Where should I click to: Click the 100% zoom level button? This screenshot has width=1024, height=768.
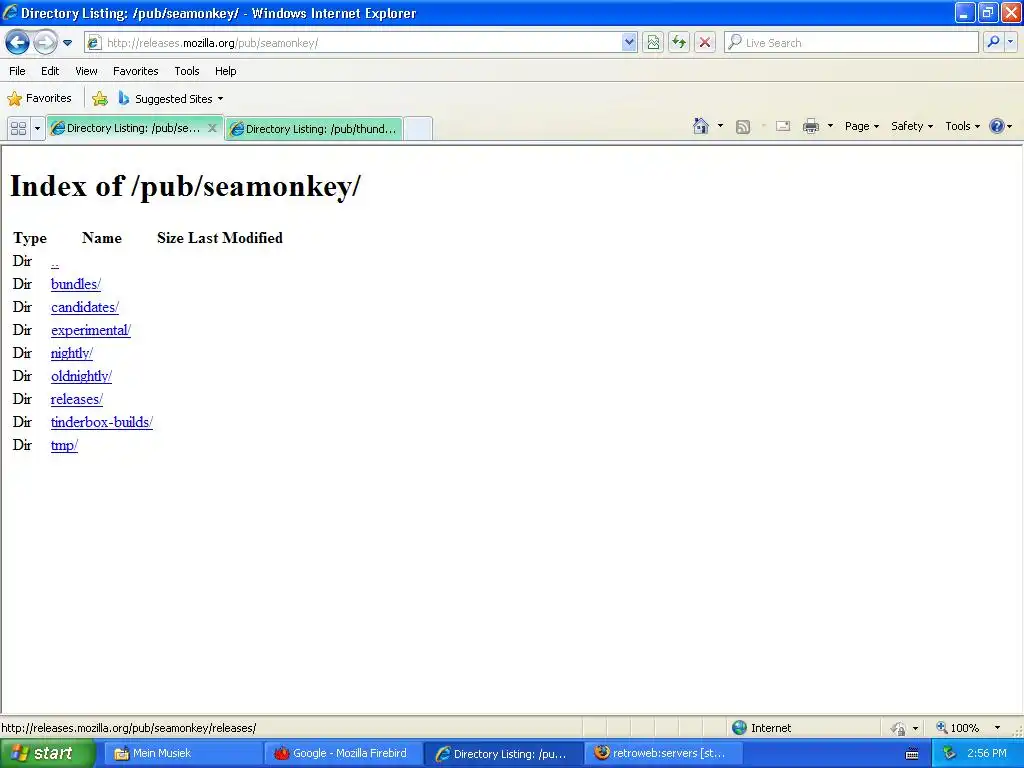click(958, 728)
